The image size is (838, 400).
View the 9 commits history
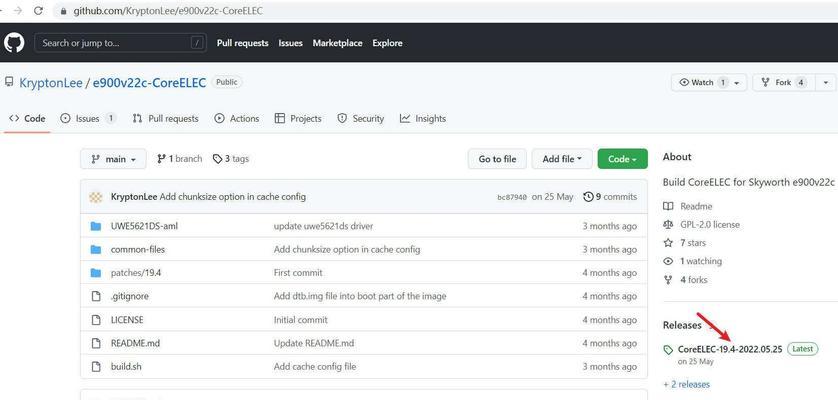pos(610,197)
